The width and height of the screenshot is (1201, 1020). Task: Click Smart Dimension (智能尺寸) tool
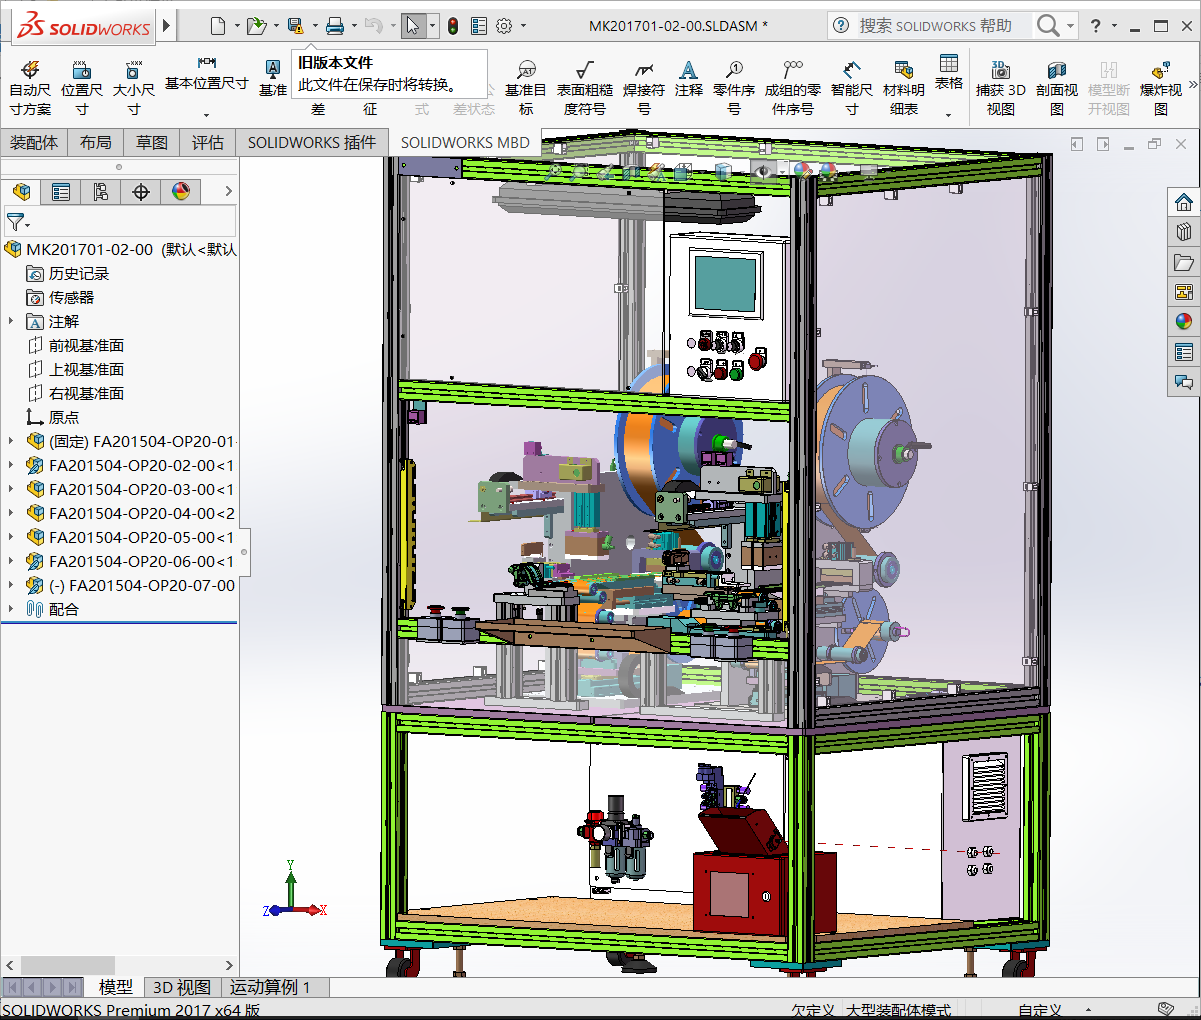click(852, 88)
